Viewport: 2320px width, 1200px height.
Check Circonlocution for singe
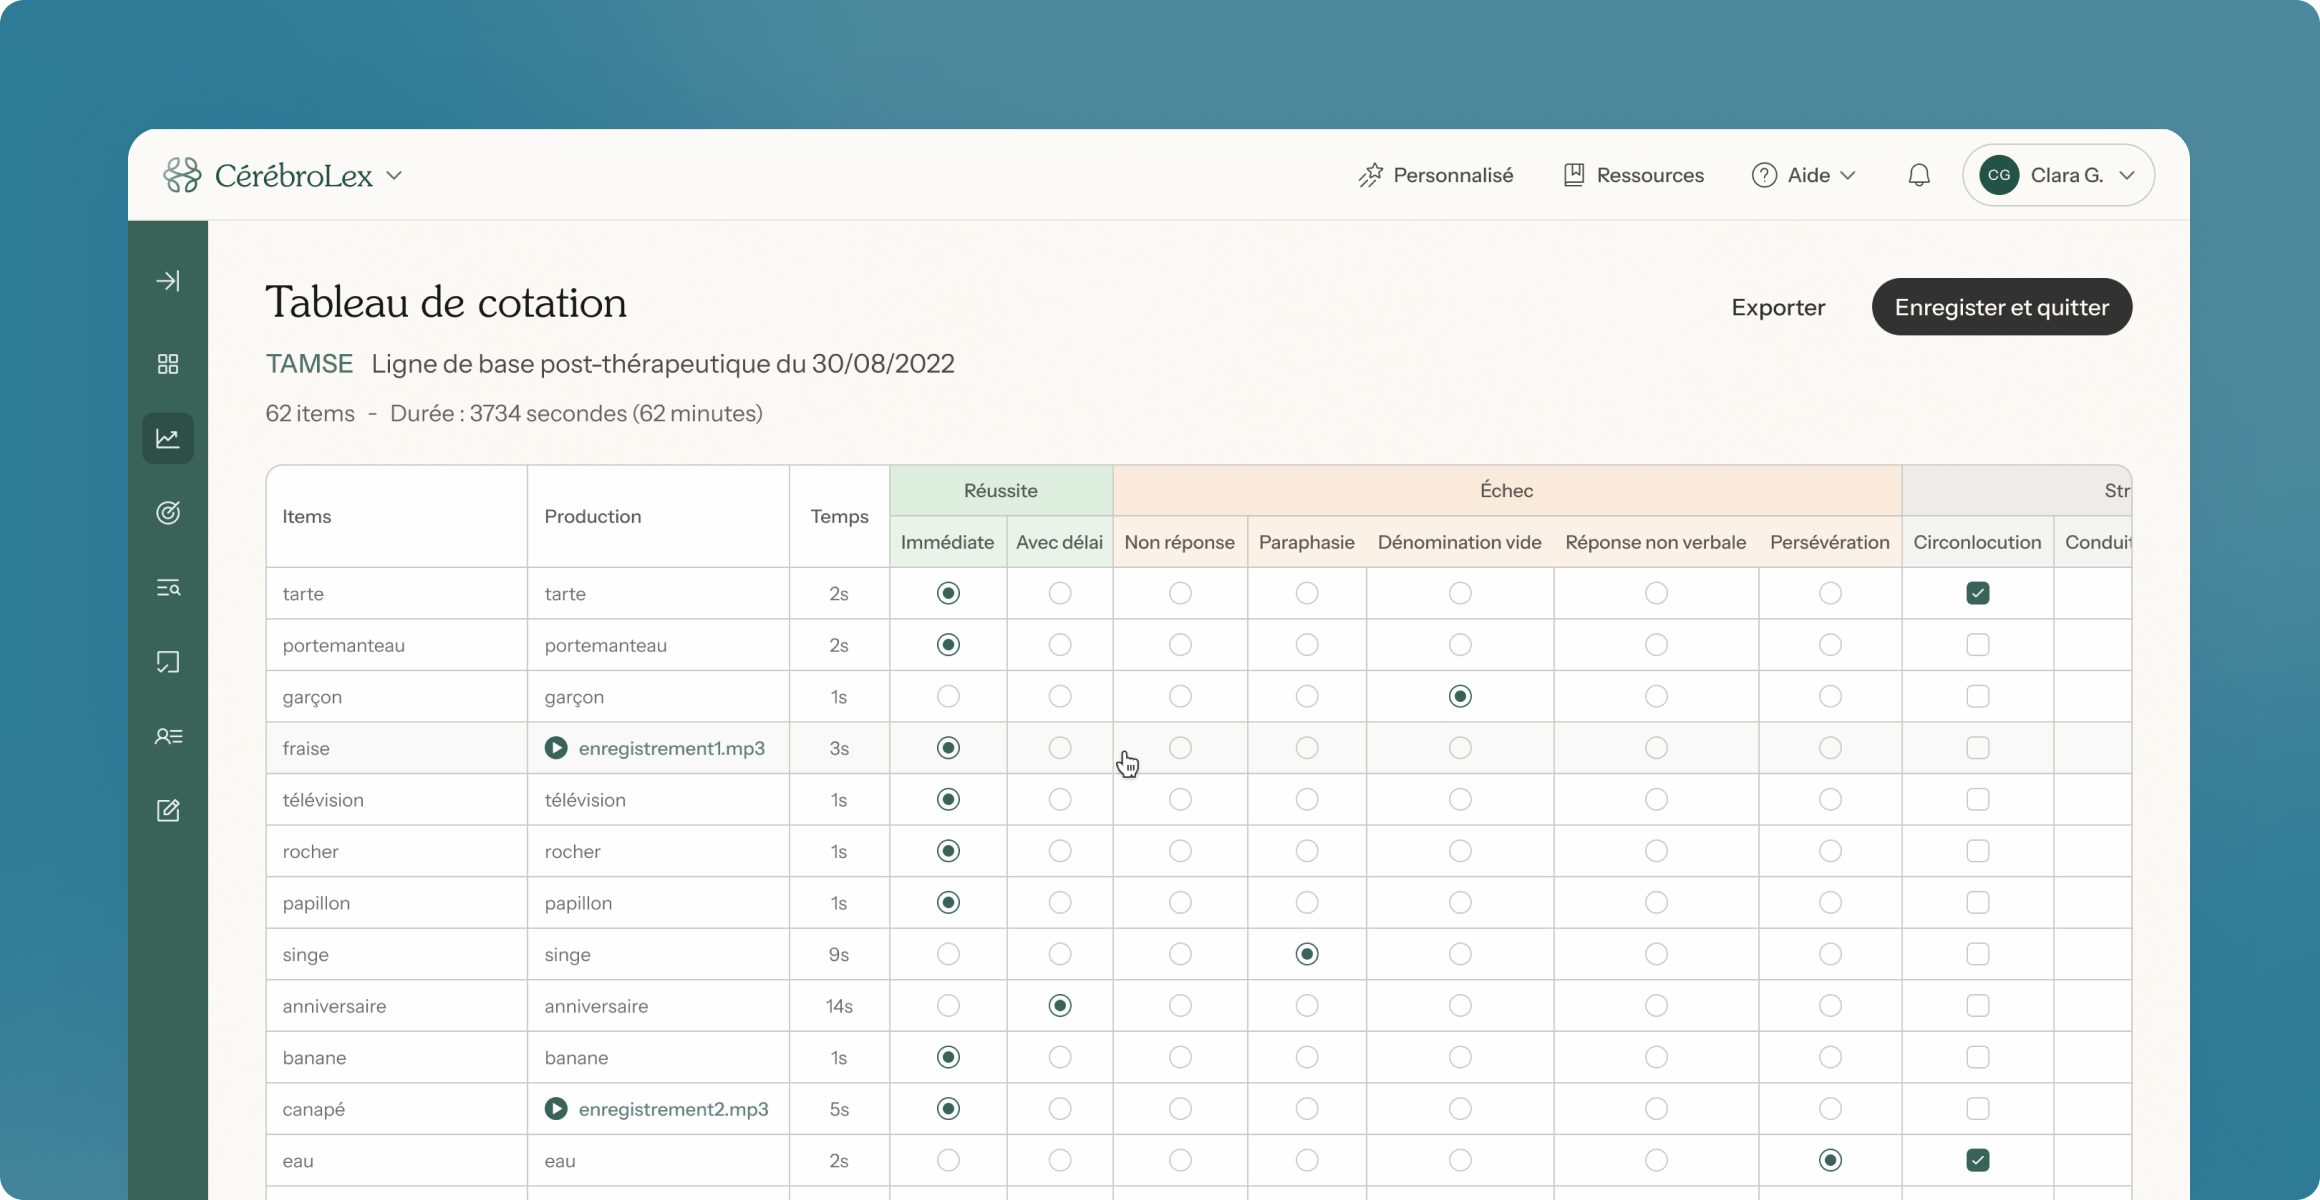(x=1977, y=954)
